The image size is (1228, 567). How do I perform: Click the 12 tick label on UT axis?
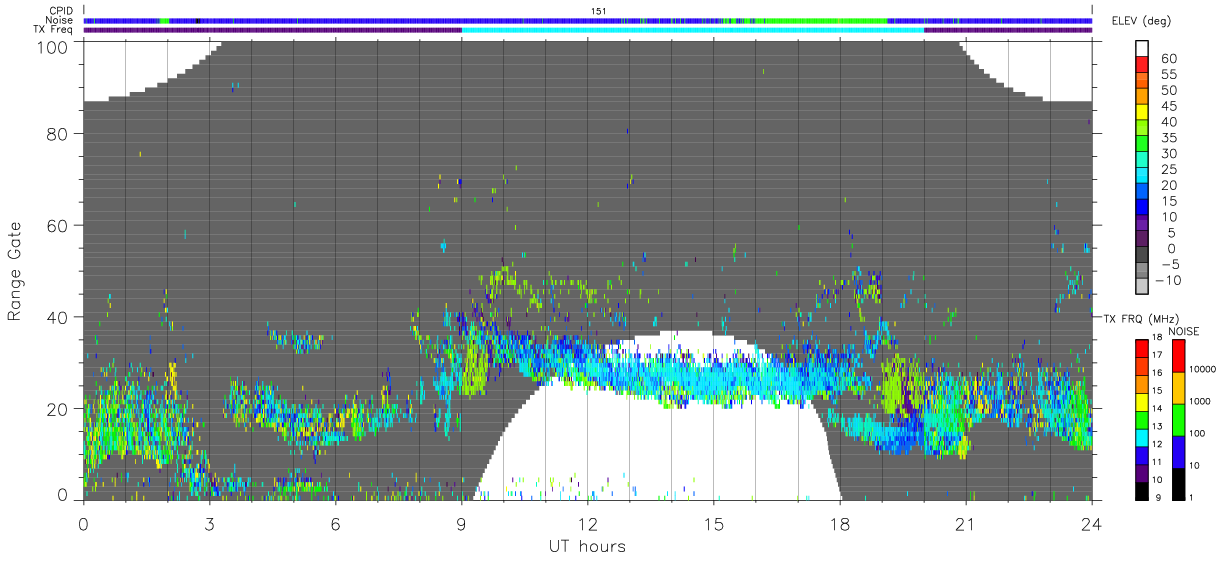tap(588, 523)
